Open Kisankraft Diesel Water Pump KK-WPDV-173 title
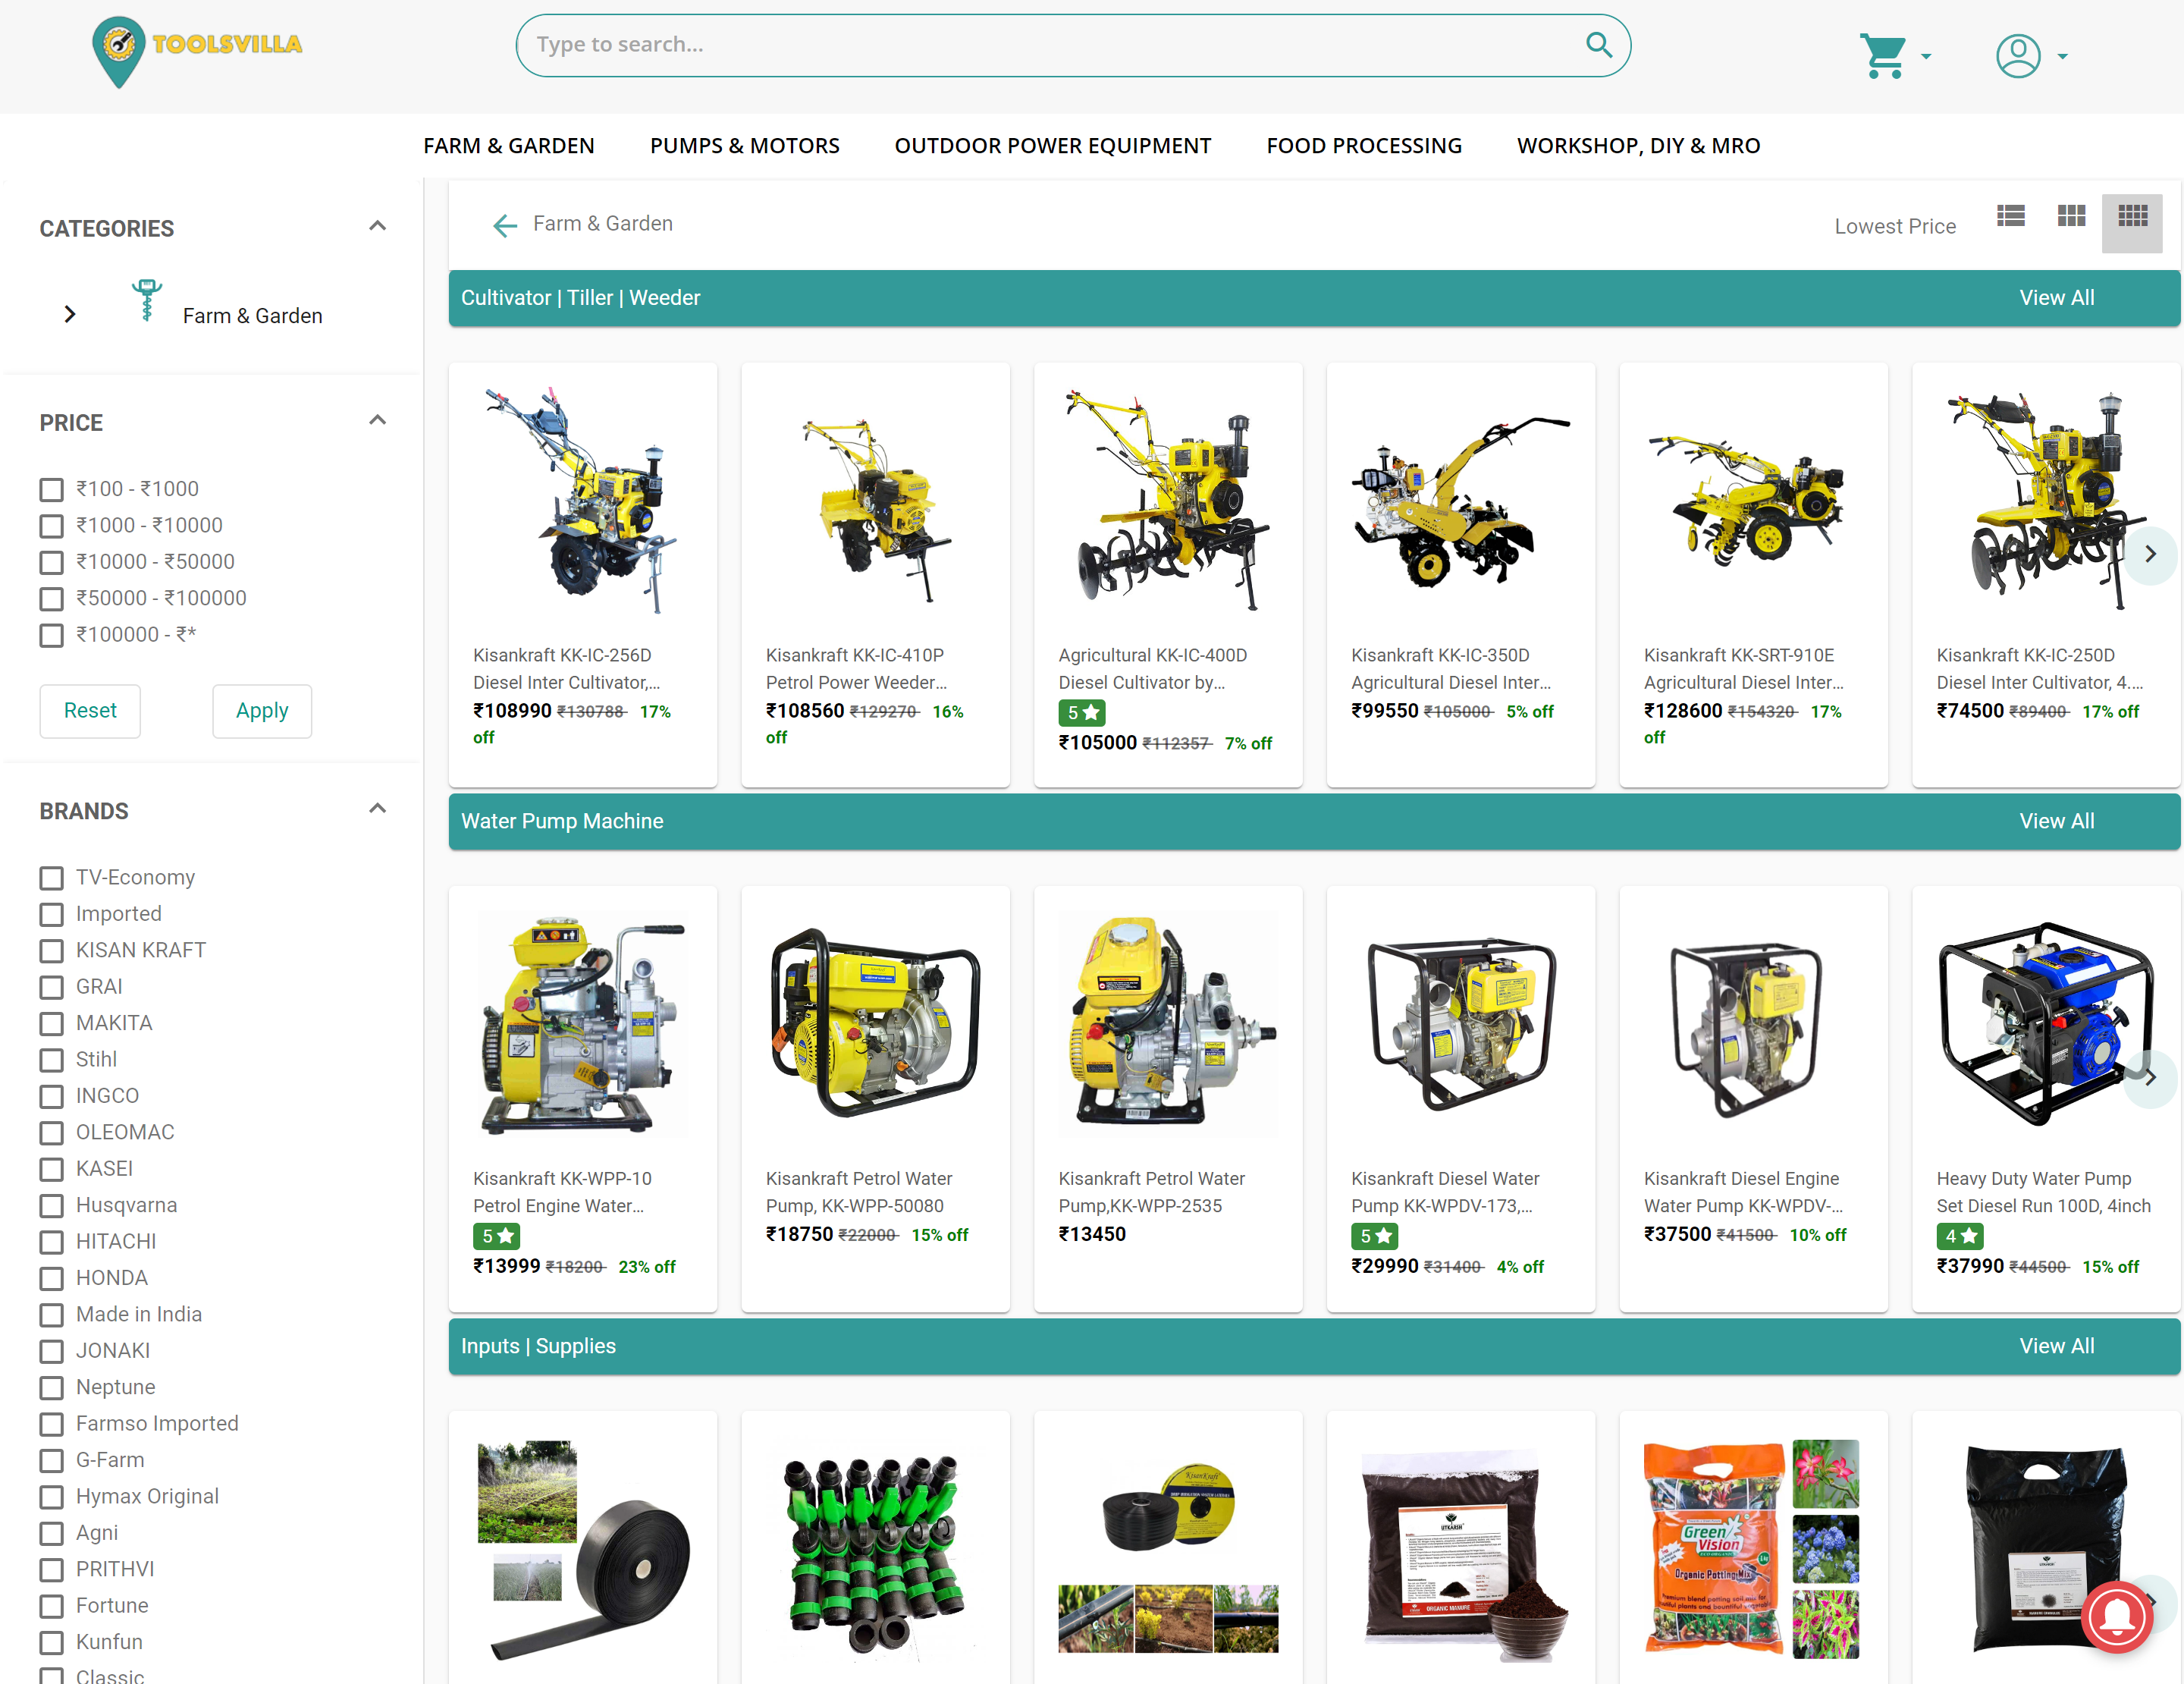The image size is (2184, 1684). [1445, 1192]
